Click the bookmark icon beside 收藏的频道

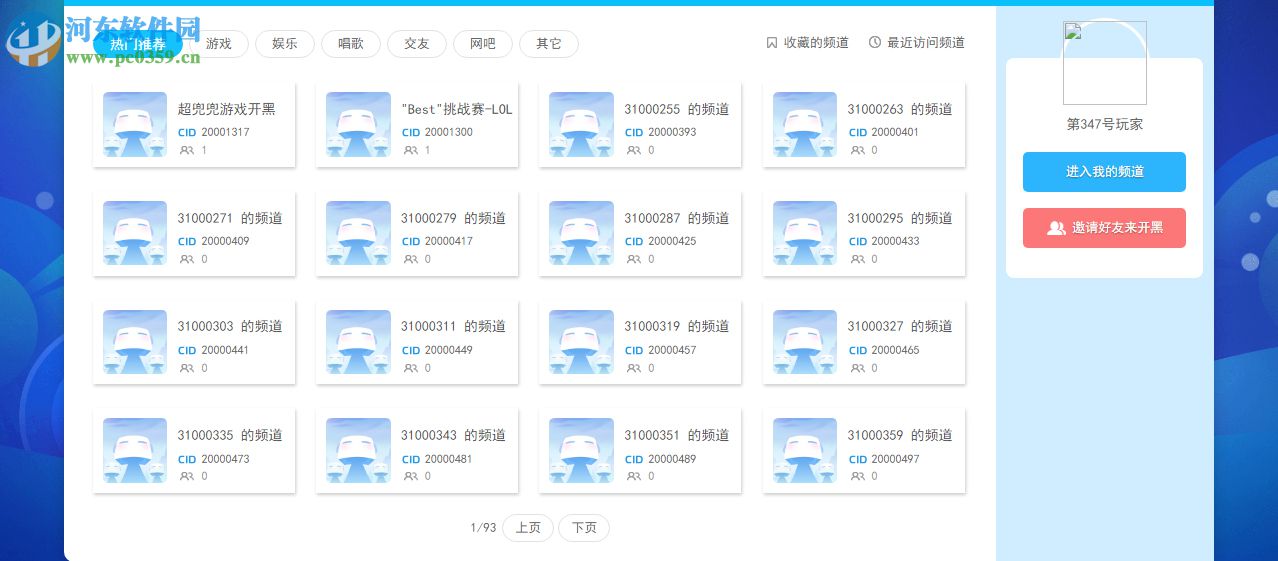772,43
